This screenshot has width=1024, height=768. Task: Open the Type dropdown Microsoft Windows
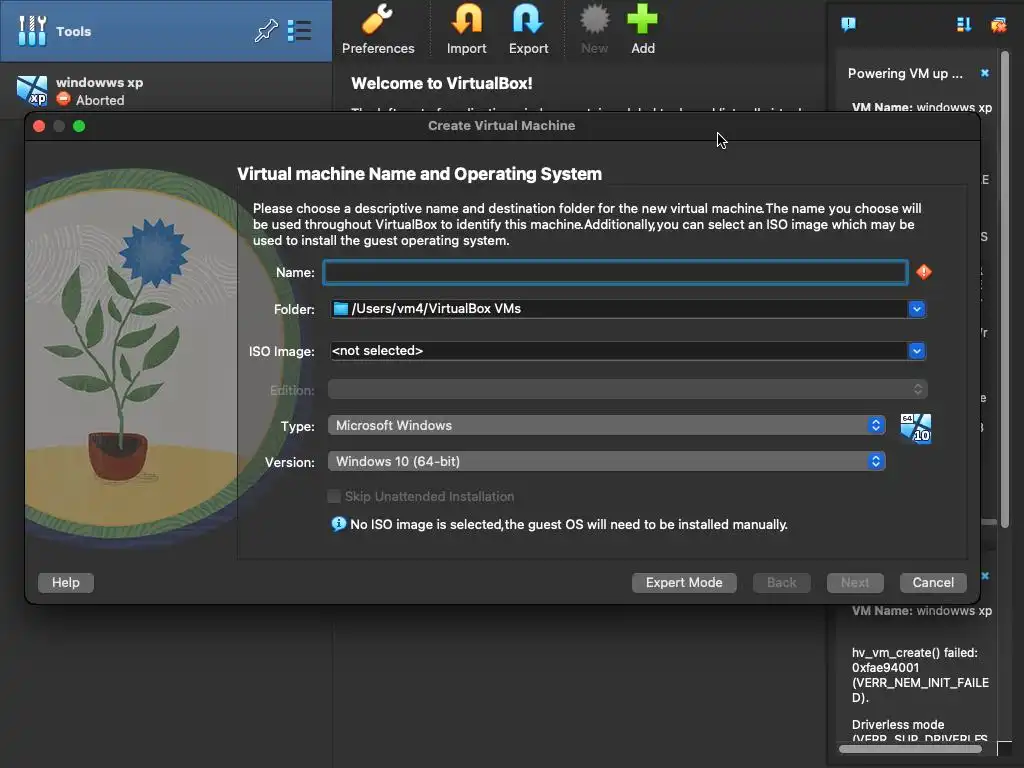pyautogui.click(x=606, y=425)
